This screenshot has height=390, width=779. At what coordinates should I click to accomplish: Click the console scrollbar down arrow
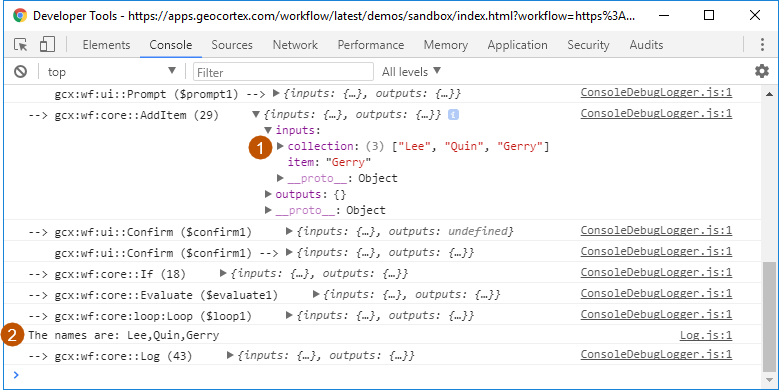770,380
